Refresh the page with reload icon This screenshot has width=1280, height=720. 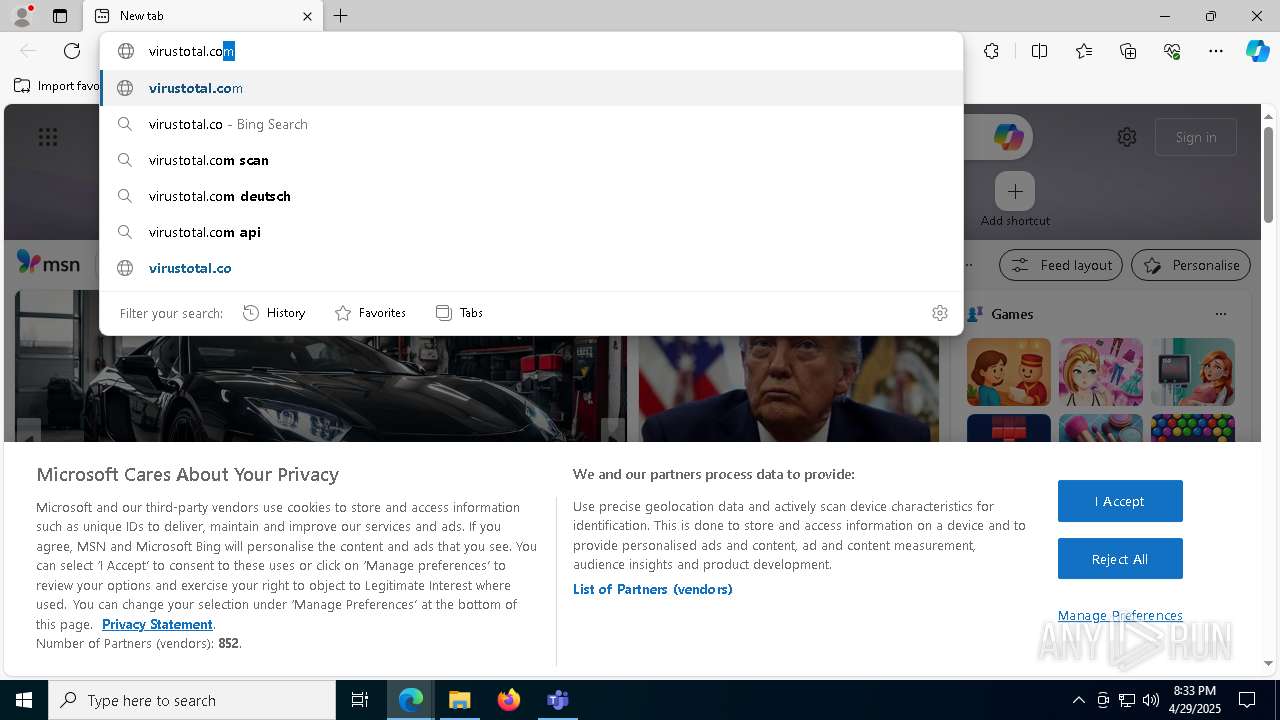coord(72,51)
